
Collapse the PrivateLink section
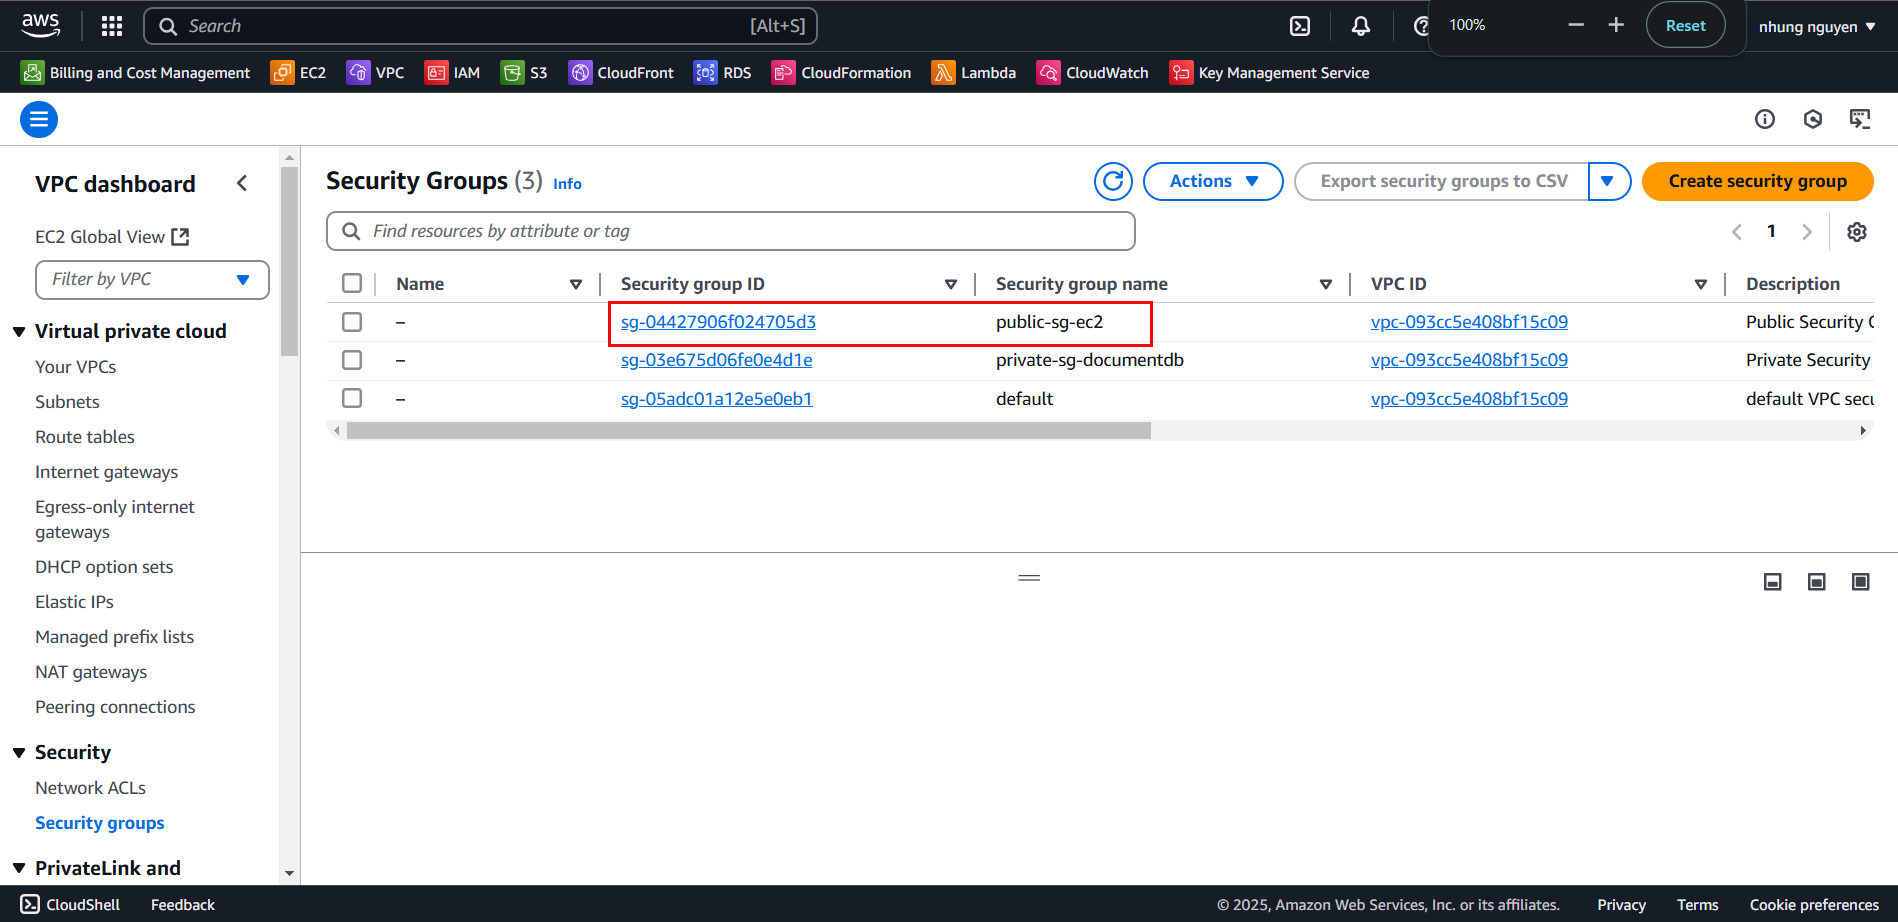[19, 868]
